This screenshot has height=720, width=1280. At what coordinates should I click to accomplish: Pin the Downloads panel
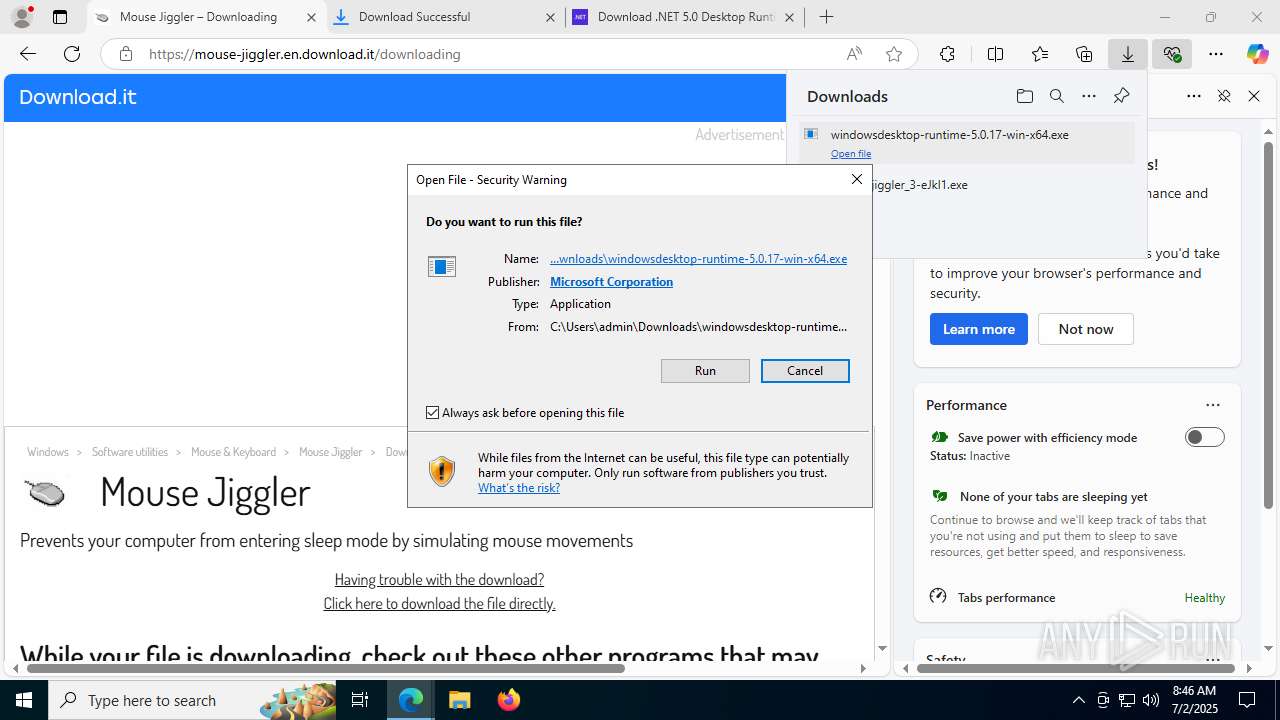(x=1121, y=96)
